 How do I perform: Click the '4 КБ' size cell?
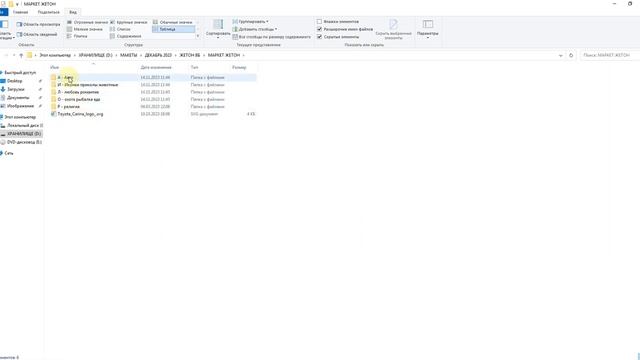(251, 114)
